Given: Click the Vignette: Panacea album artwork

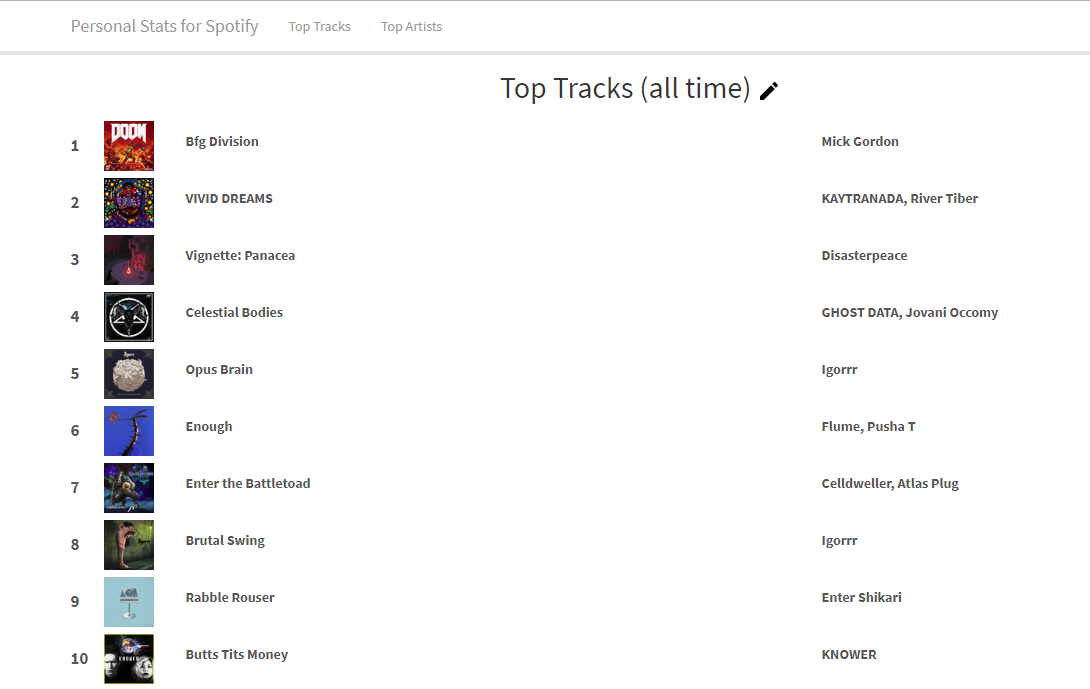Looking at the screenshot, I should click(129, 260).
